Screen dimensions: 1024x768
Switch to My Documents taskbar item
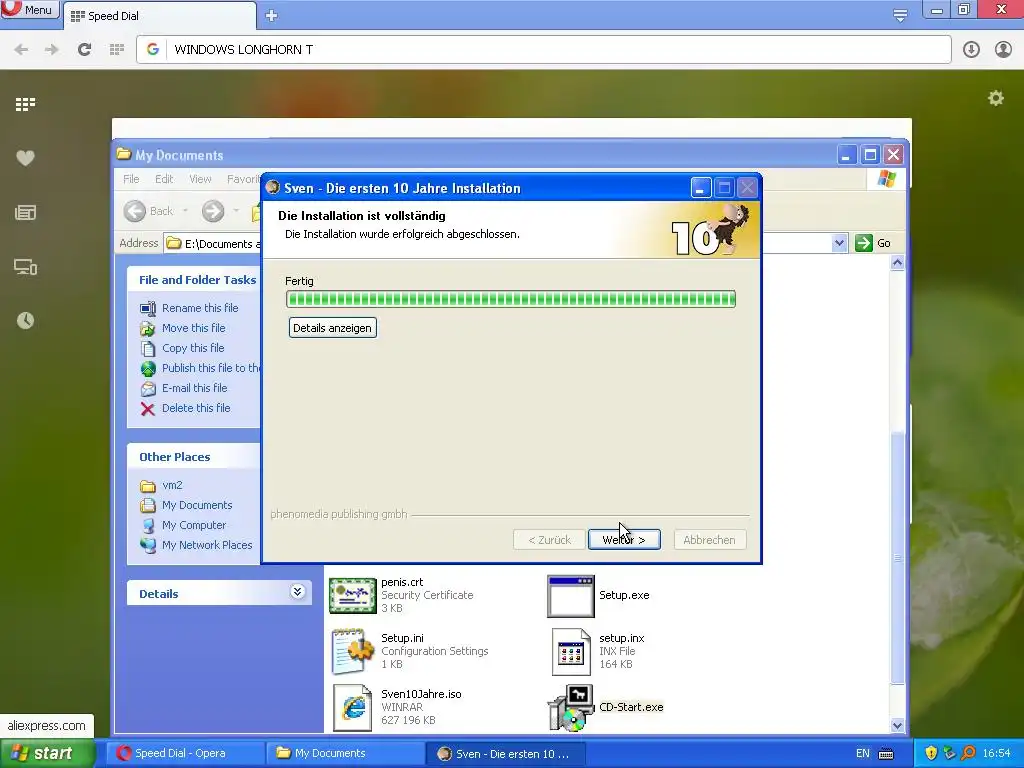click(x=345, y=753)
